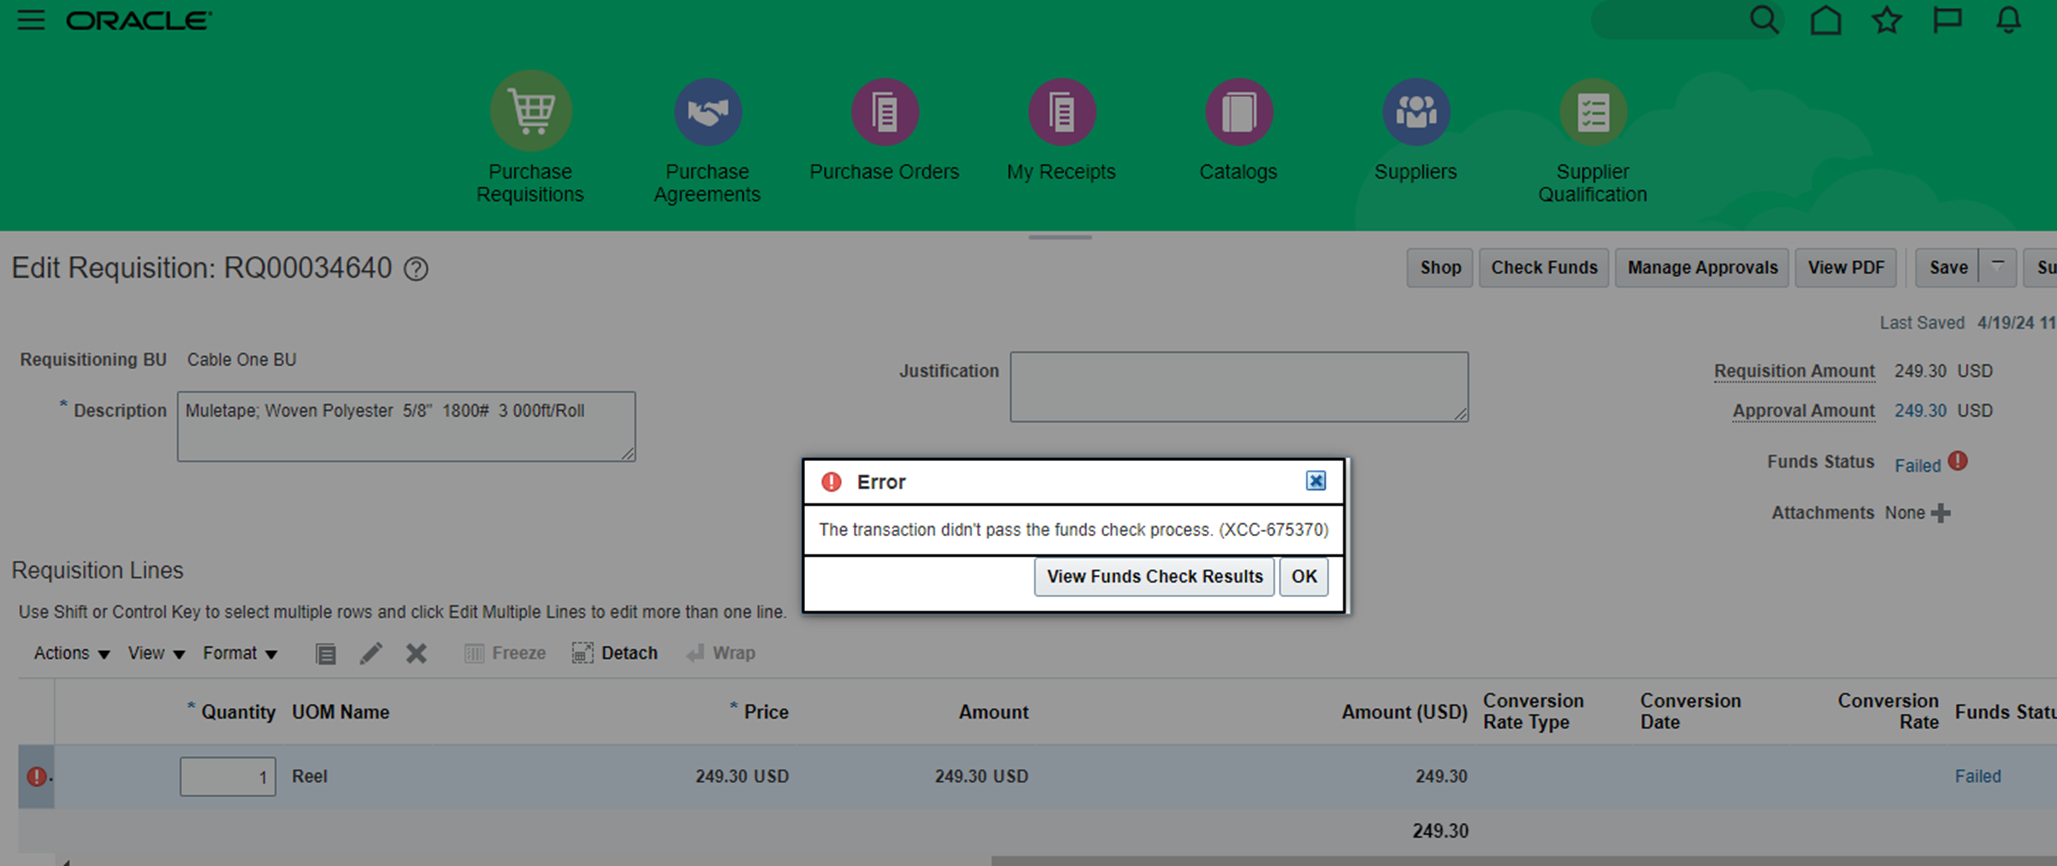The height and width of the screenshot is (866, 2057).
Task: Open My Receipts icon
Action: 1061,111
